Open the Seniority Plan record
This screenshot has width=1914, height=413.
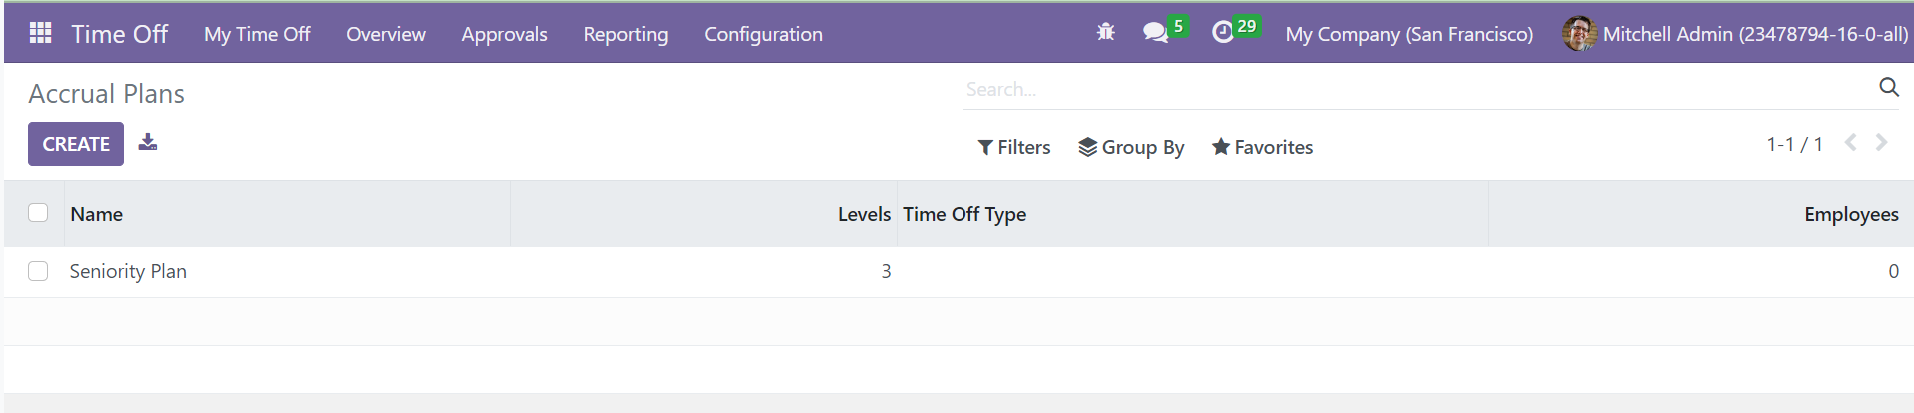pos(128,271)
